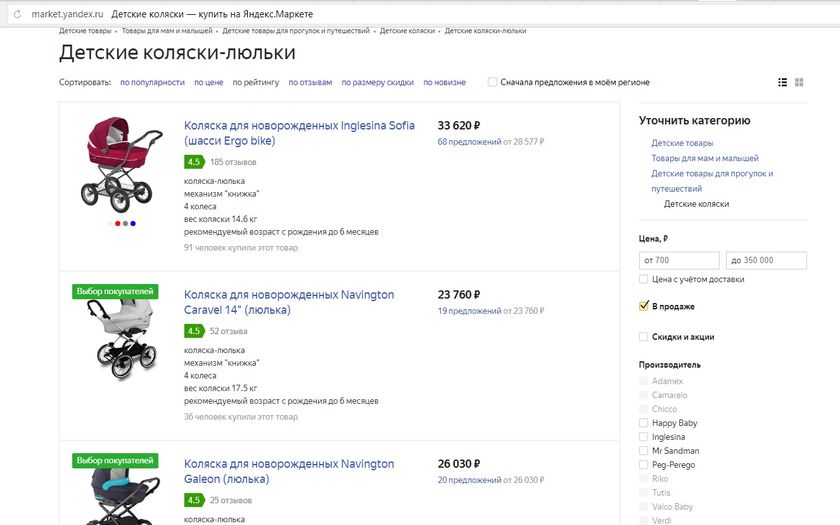Enable 'Сначала предложения в моём регионе' checkbox
The width and height of the screenshot is (840, 525).
pyautogui.click(x=492, y=82)
